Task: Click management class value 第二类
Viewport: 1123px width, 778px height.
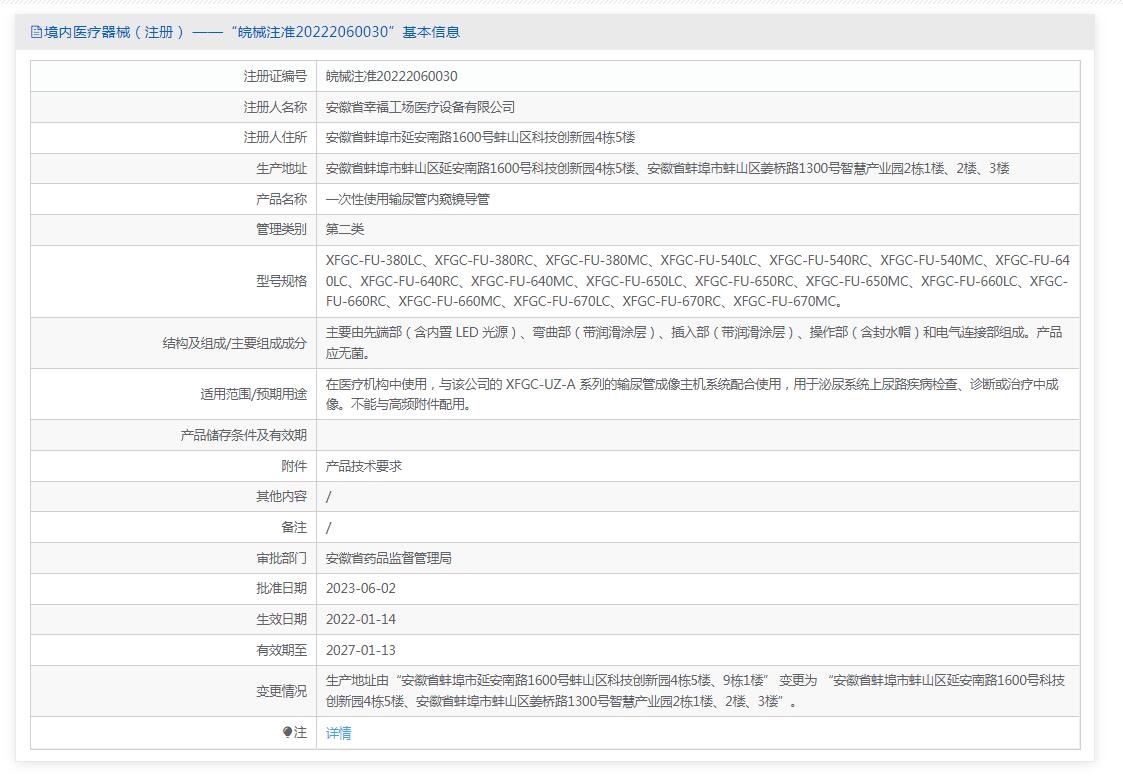Action: tap(345, 229)
